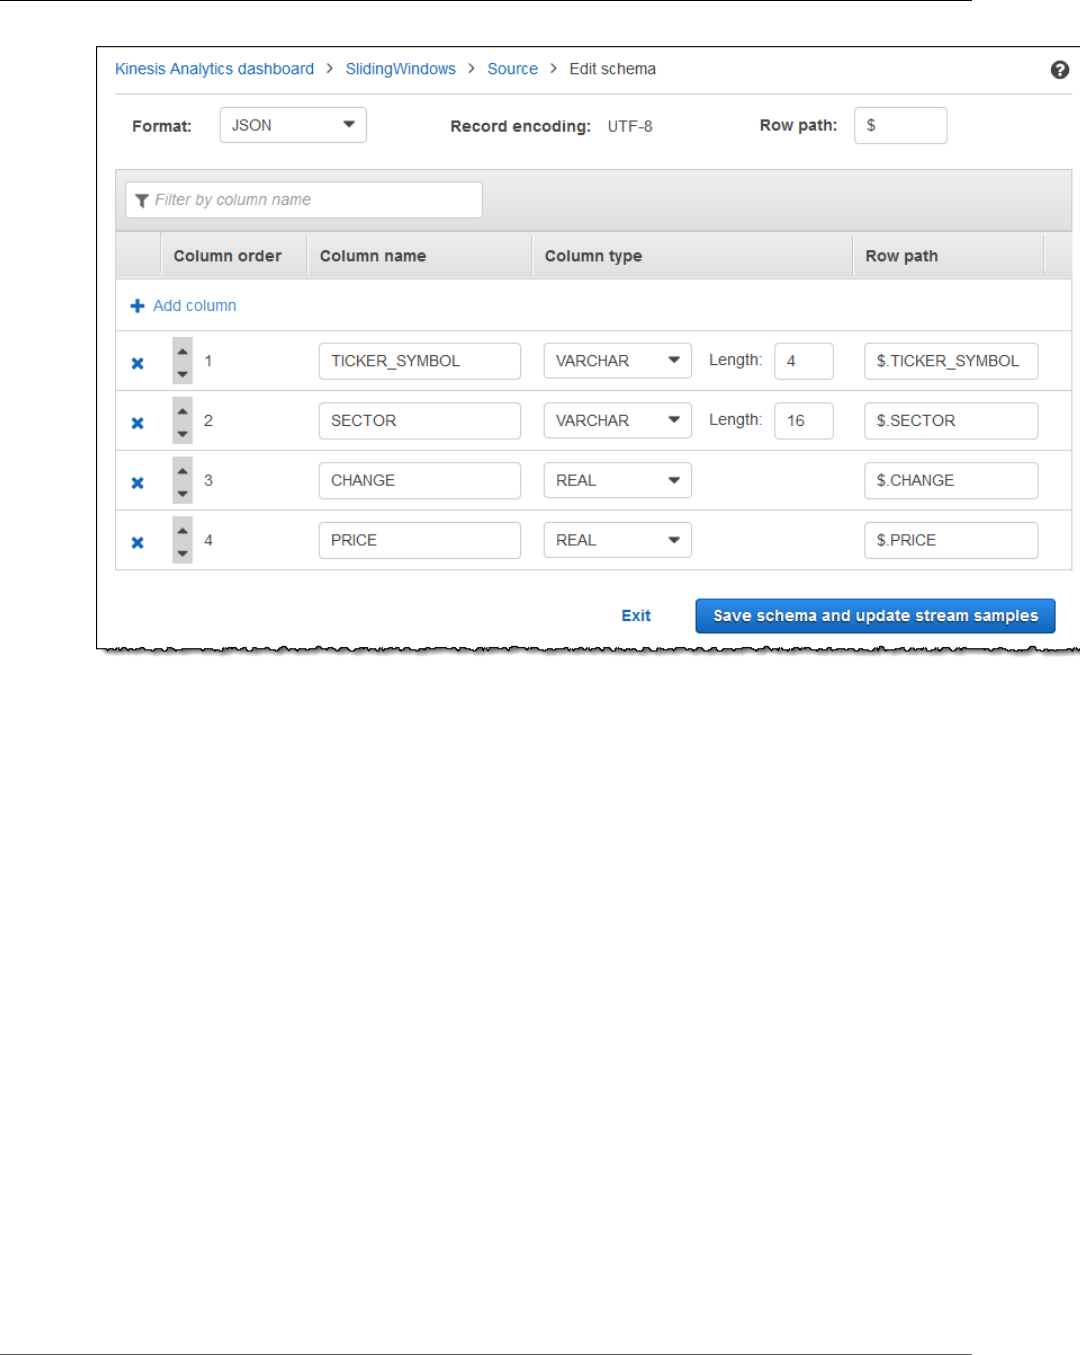The image size is (1080, 1355).
Task: Move PRICE column down with arrow
Action: pos(182,553)
